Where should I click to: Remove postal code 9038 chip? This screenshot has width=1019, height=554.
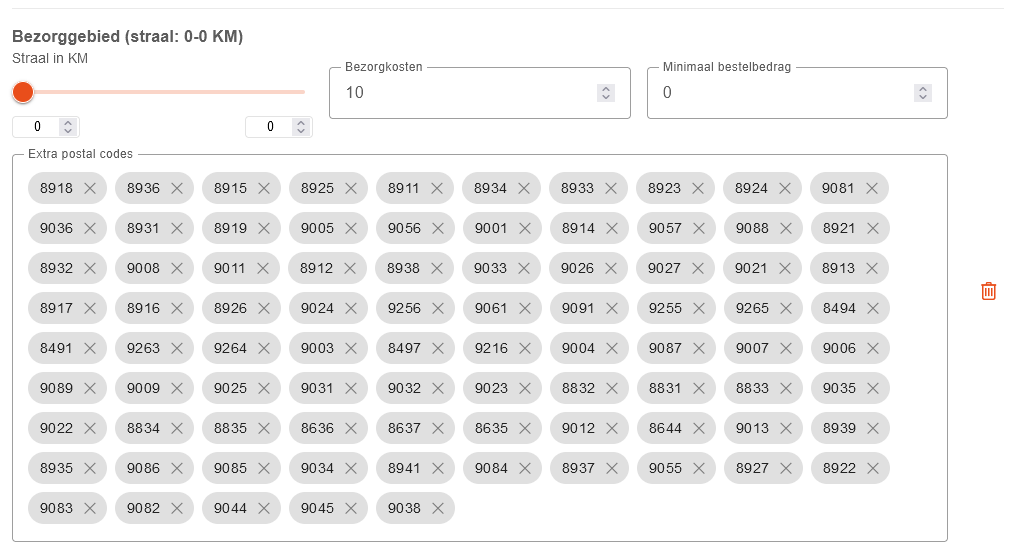438,508
